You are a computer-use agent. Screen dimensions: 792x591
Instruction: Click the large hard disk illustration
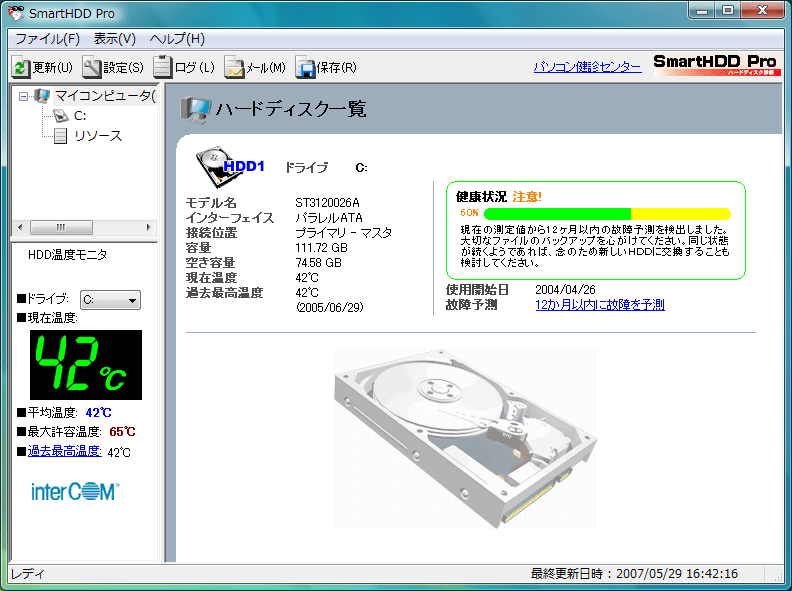coord(465,439)
